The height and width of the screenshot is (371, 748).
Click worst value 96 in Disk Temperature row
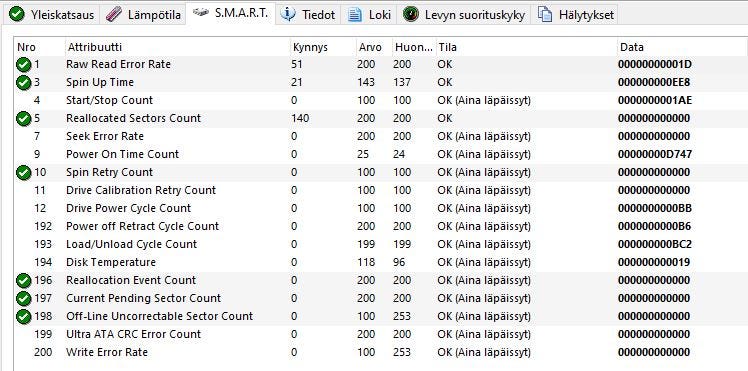coord(399,262)
